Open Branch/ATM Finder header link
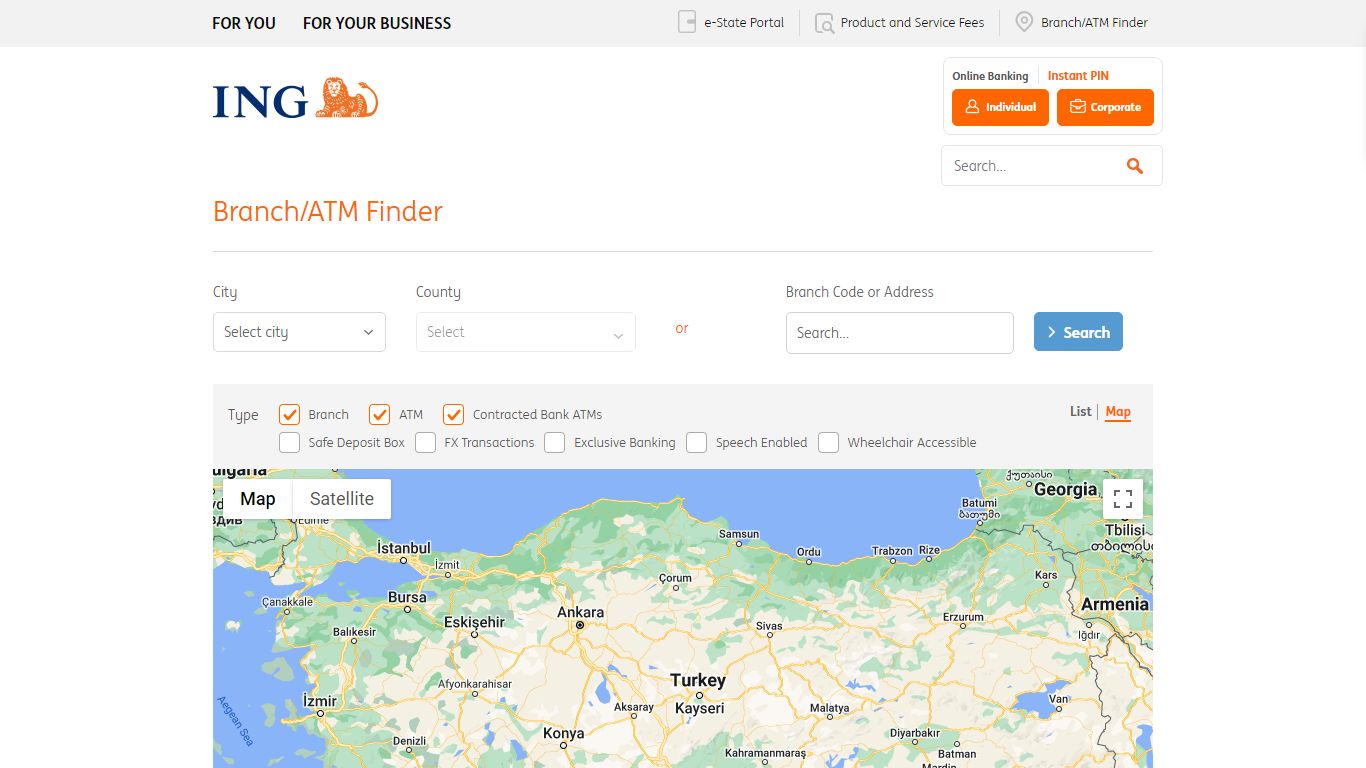 pyautogui.click(x=1094, y=22)
